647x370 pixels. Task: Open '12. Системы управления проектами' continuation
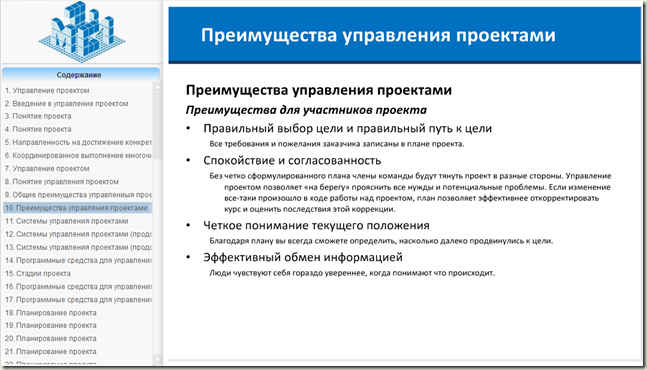point(78,234)
